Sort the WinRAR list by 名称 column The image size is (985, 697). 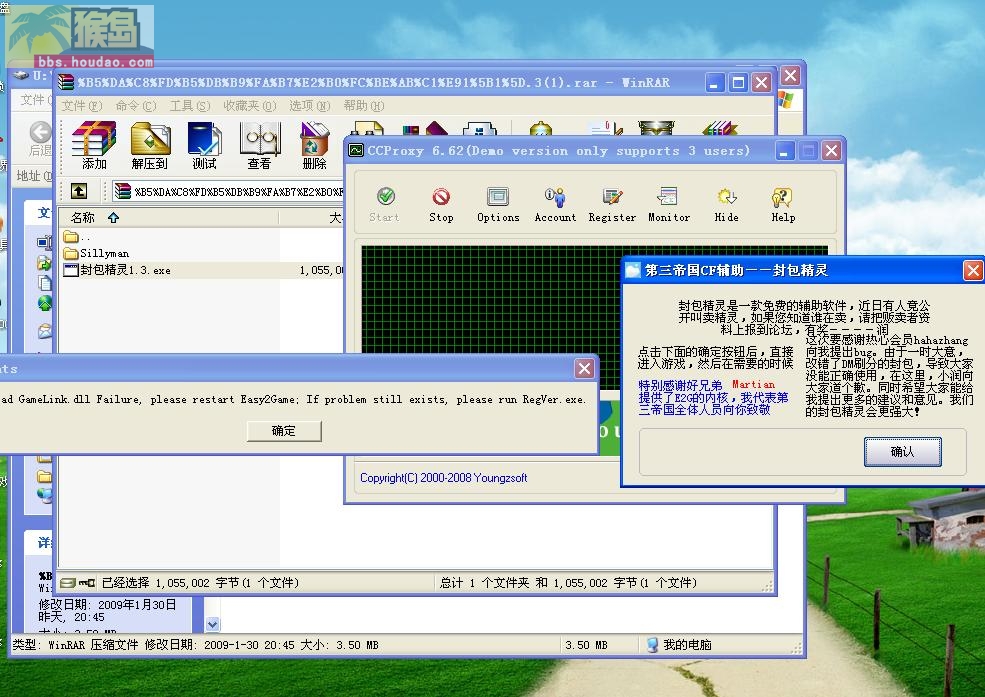point(168,218)
